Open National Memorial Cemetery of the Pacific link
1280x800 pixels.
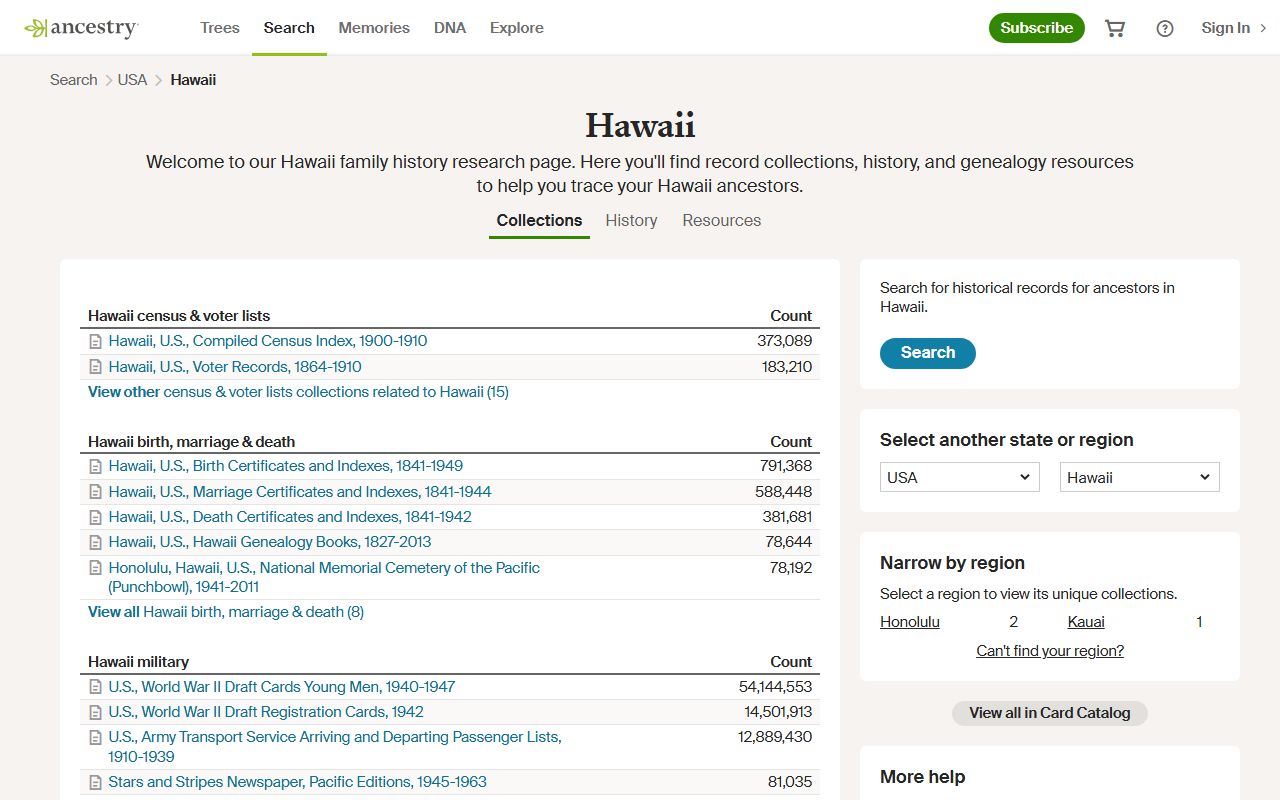(324, 577)
